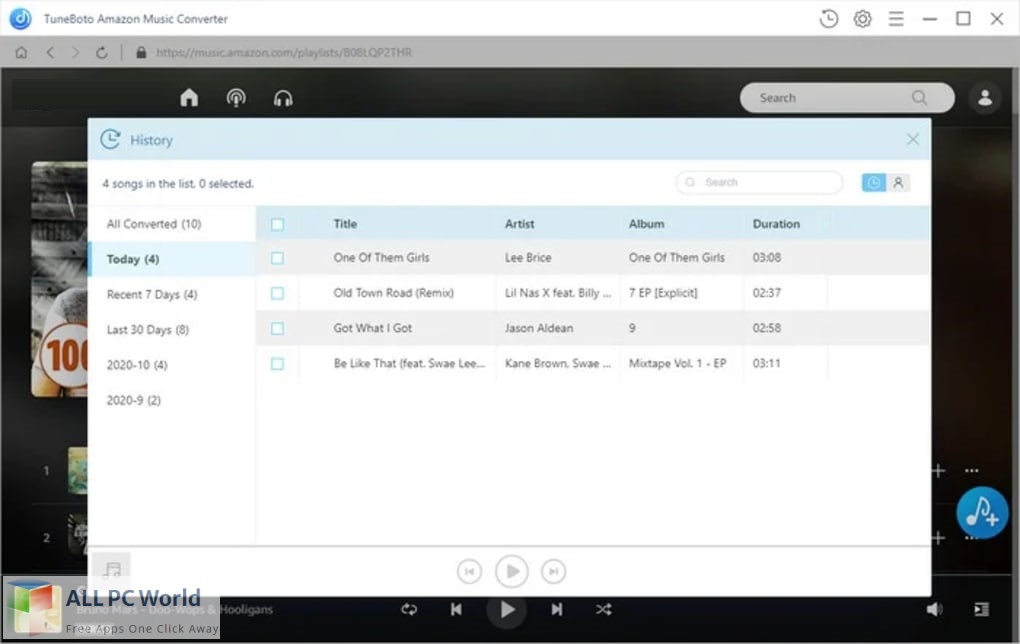Navigate forward with the right arrow
This screenshot has height=644, width=1020.
tap(75, 53)
